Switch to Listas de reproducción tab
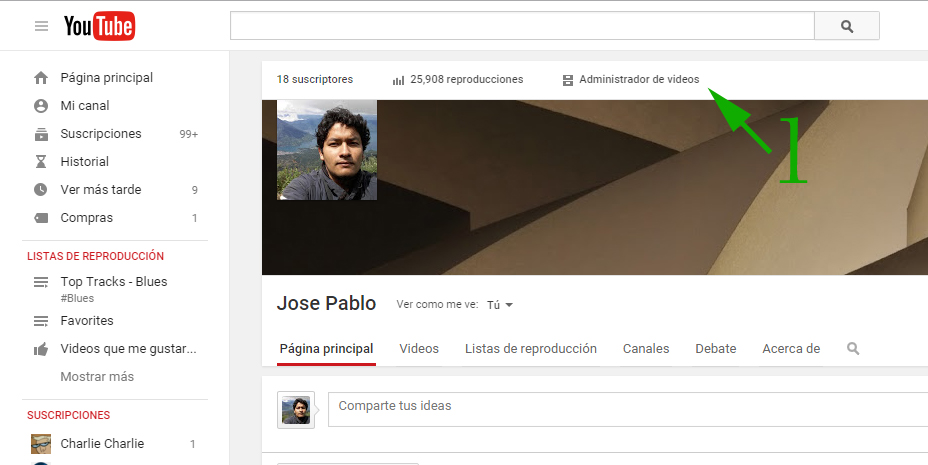928x465 pixels. (531, 349)
